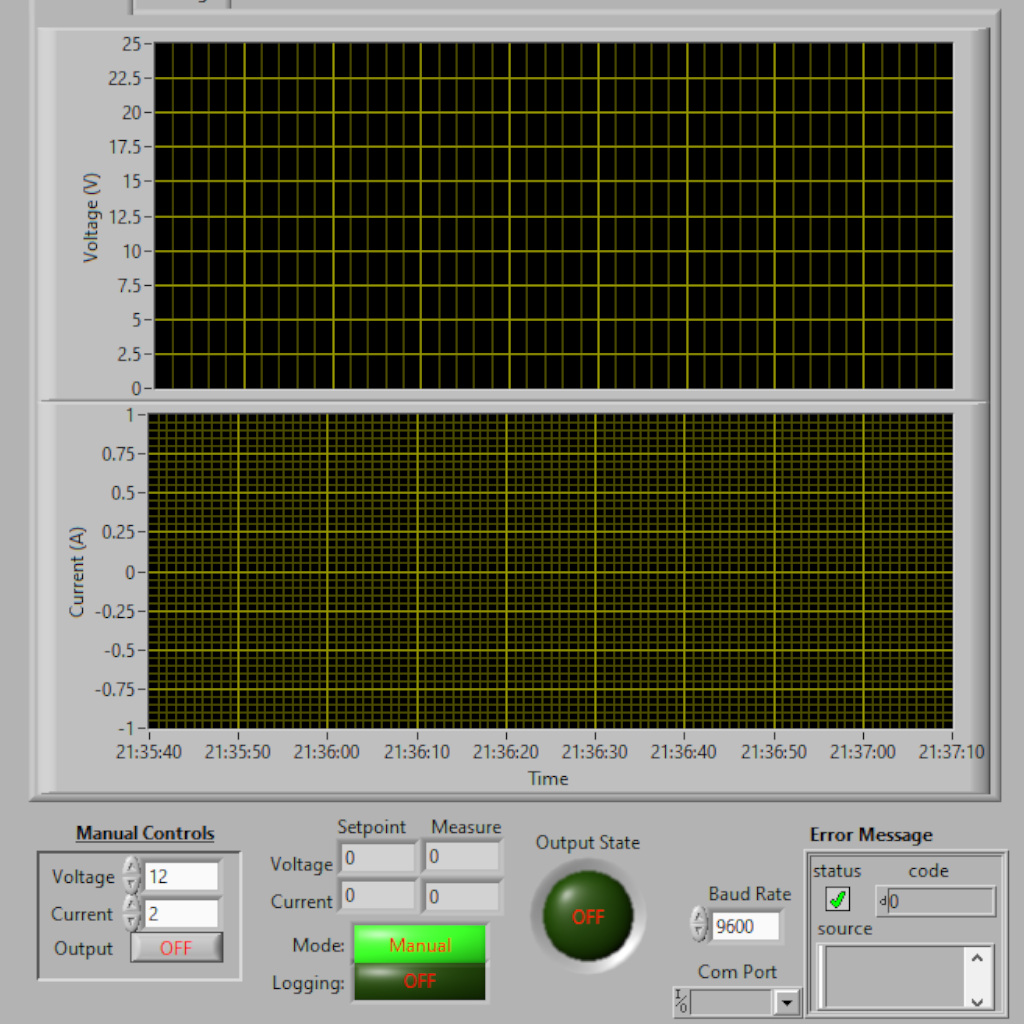Click the 21:37:10 time axis label
The height and width of the screenshot is (1024, 1024).
(x=951, y=752)
